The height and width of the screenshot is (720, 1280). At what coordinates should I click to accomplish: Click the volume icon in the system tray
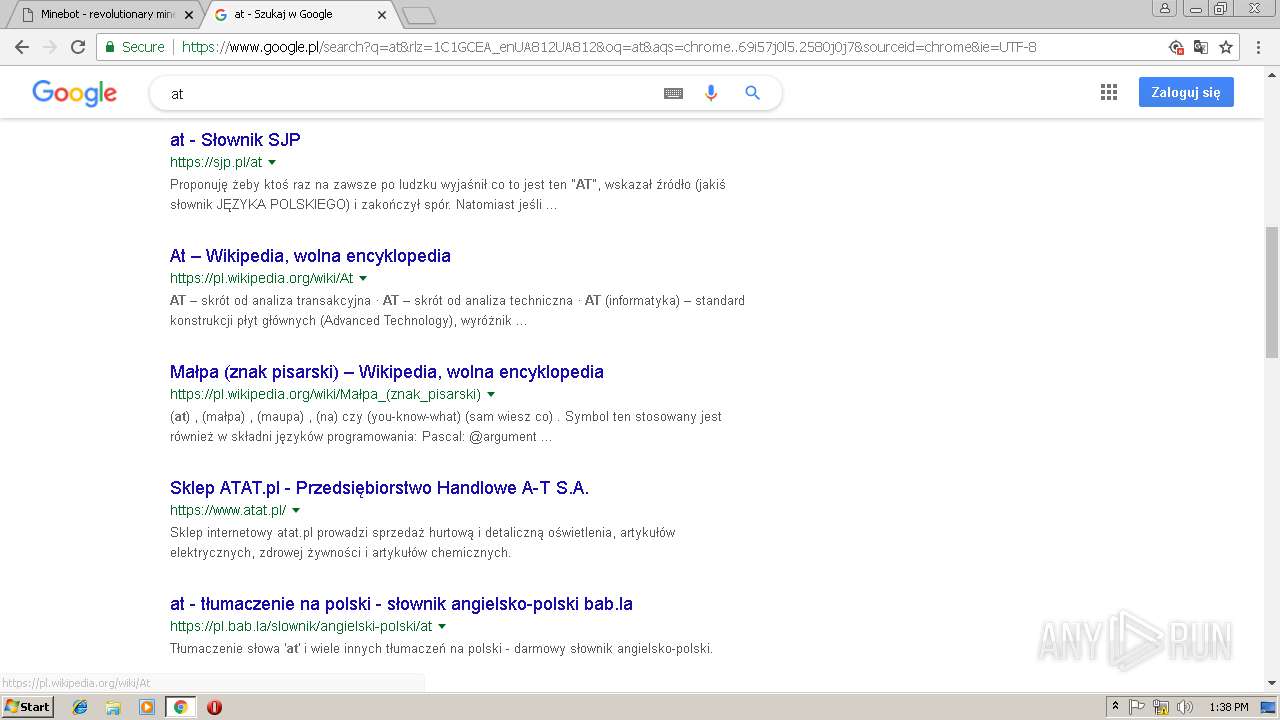[x=1185, y=707]
